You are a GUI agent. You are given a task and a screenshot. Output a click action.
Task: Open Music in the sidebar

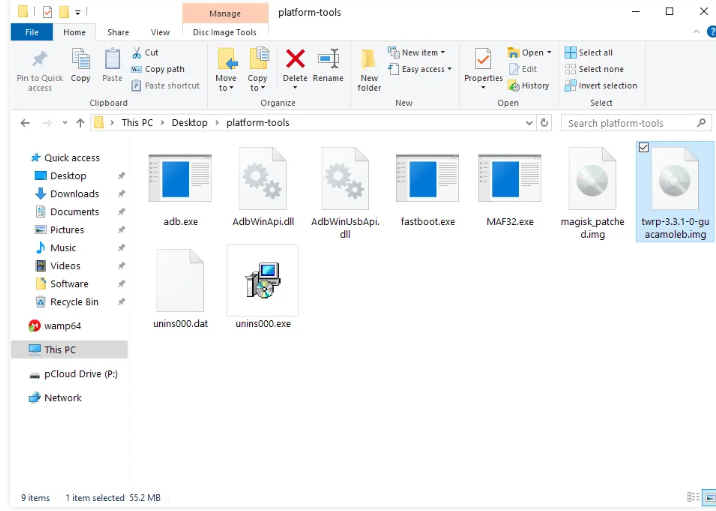[x=63, y=248]
